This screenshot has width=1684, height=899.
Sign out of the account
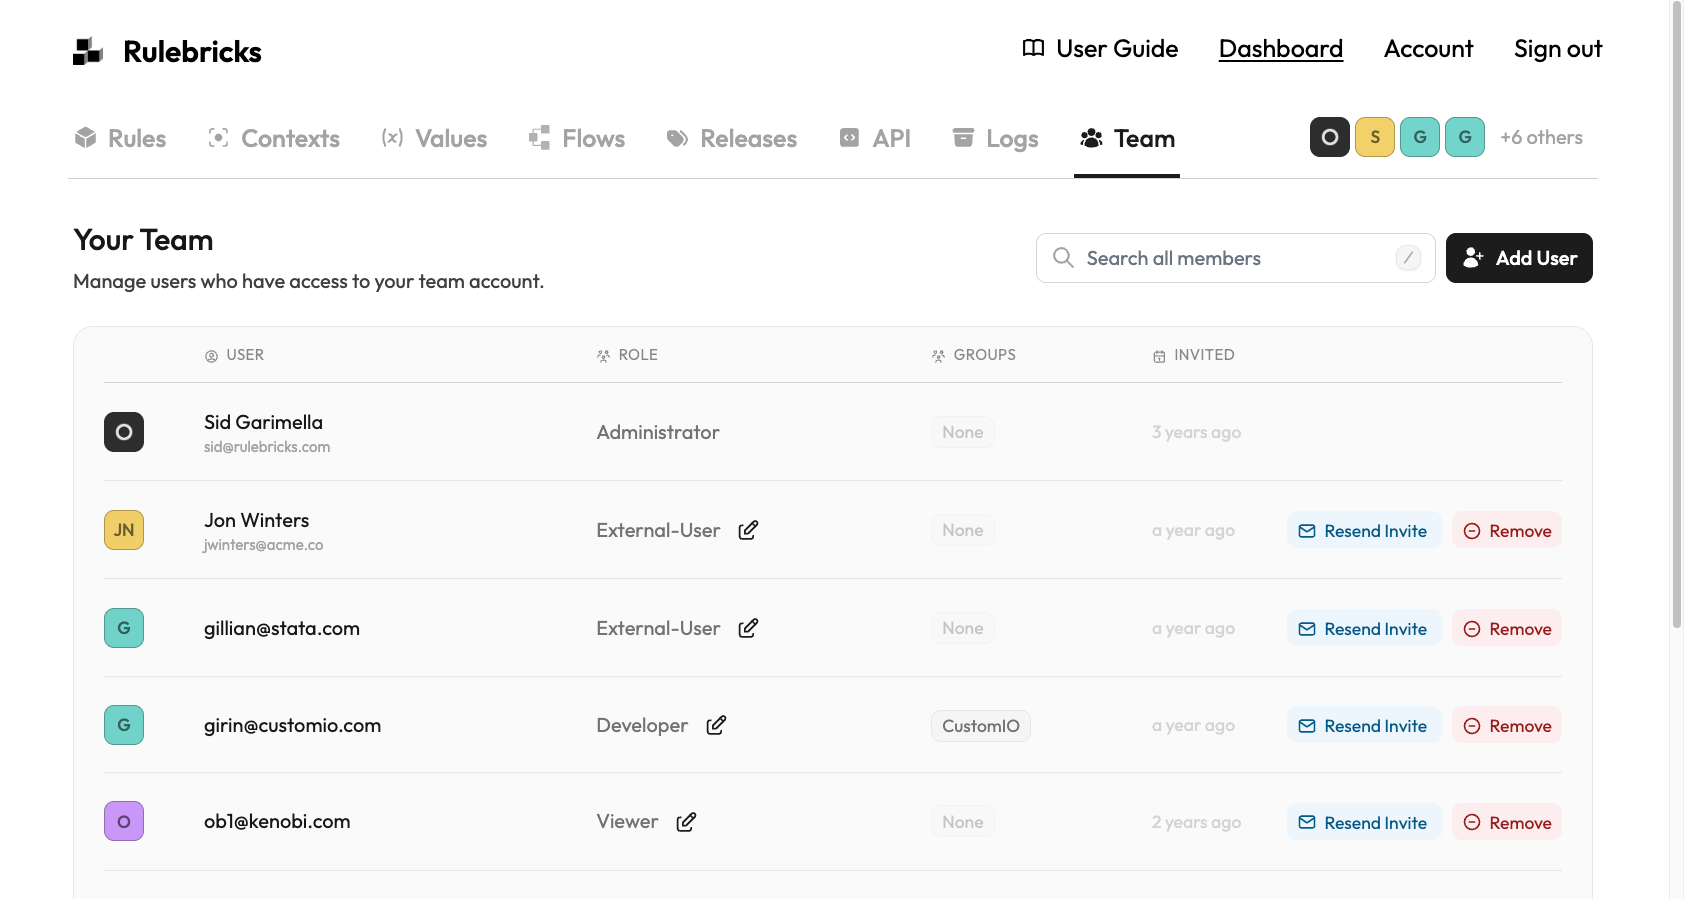(x=1557, y=49)
